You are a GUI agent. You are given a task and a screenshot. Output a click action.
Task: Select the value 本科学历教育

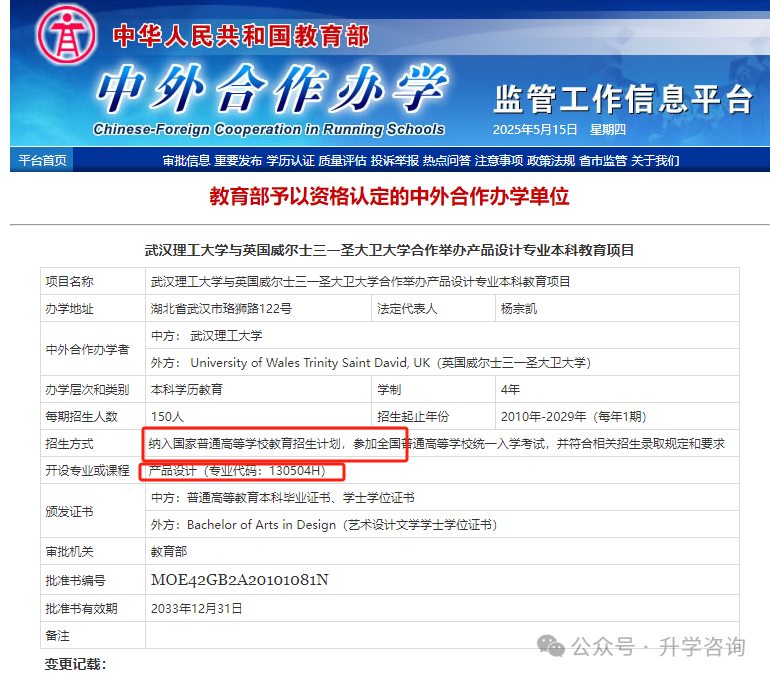click(x=187, y=390)
